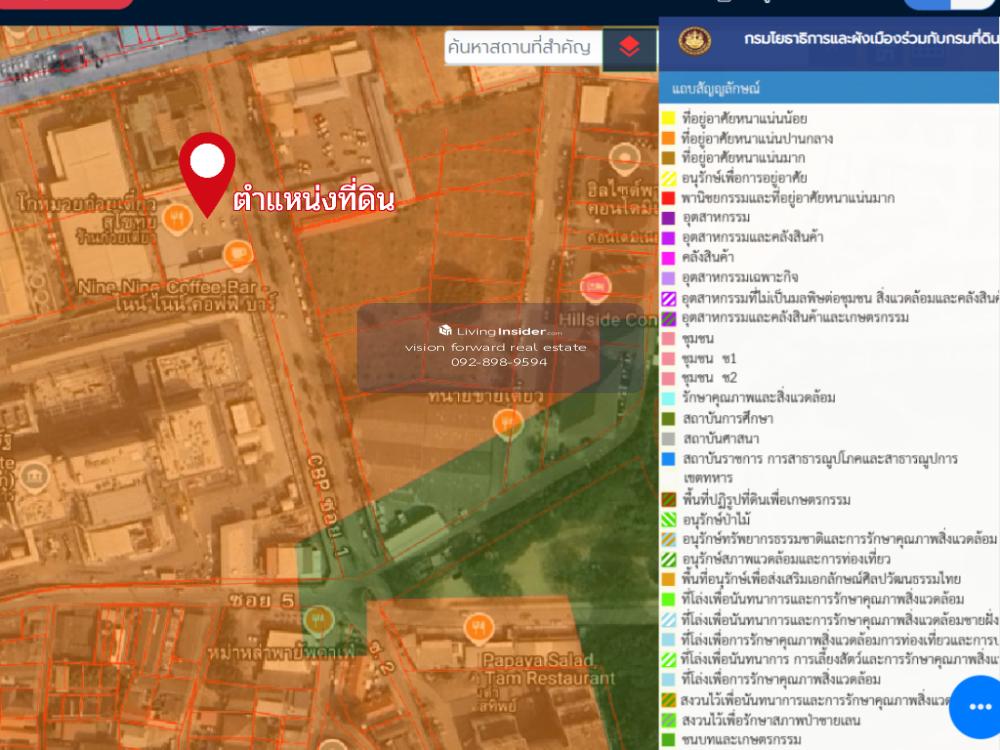The image size is (1000, 750).
Task: Click the search important places field
Action: [x=522, y=47]
